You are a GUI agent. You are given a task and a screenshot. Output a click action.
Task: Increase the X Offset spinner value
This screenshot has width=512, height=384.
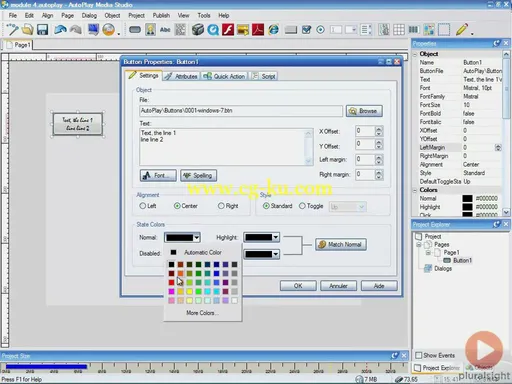tap(379, 128)
